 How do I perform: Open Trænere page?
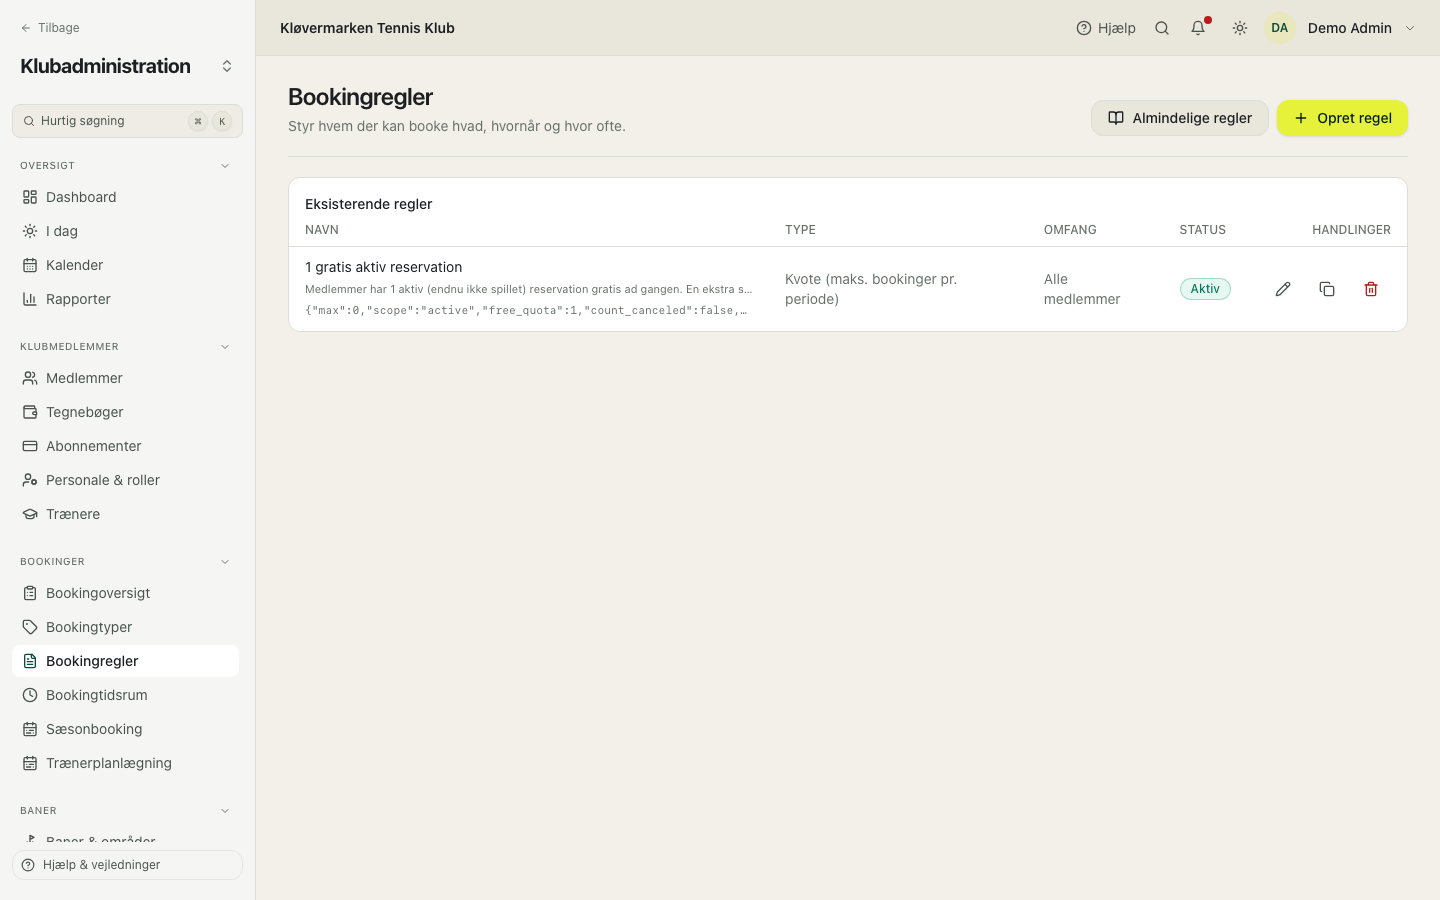(125, 514)
